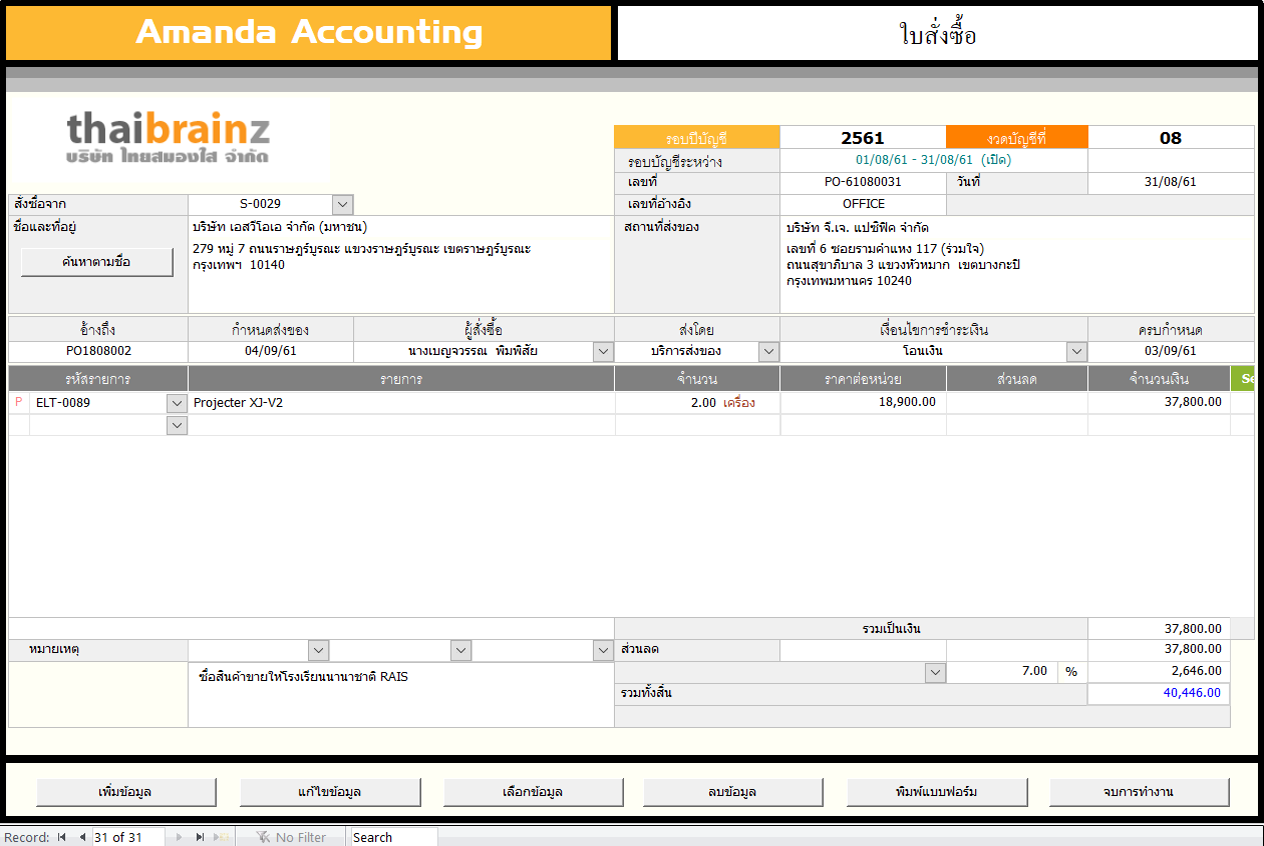Click the ค้นหาตามชื่อ search-by-name button
Screen dimensions: 1264x846
96,262
